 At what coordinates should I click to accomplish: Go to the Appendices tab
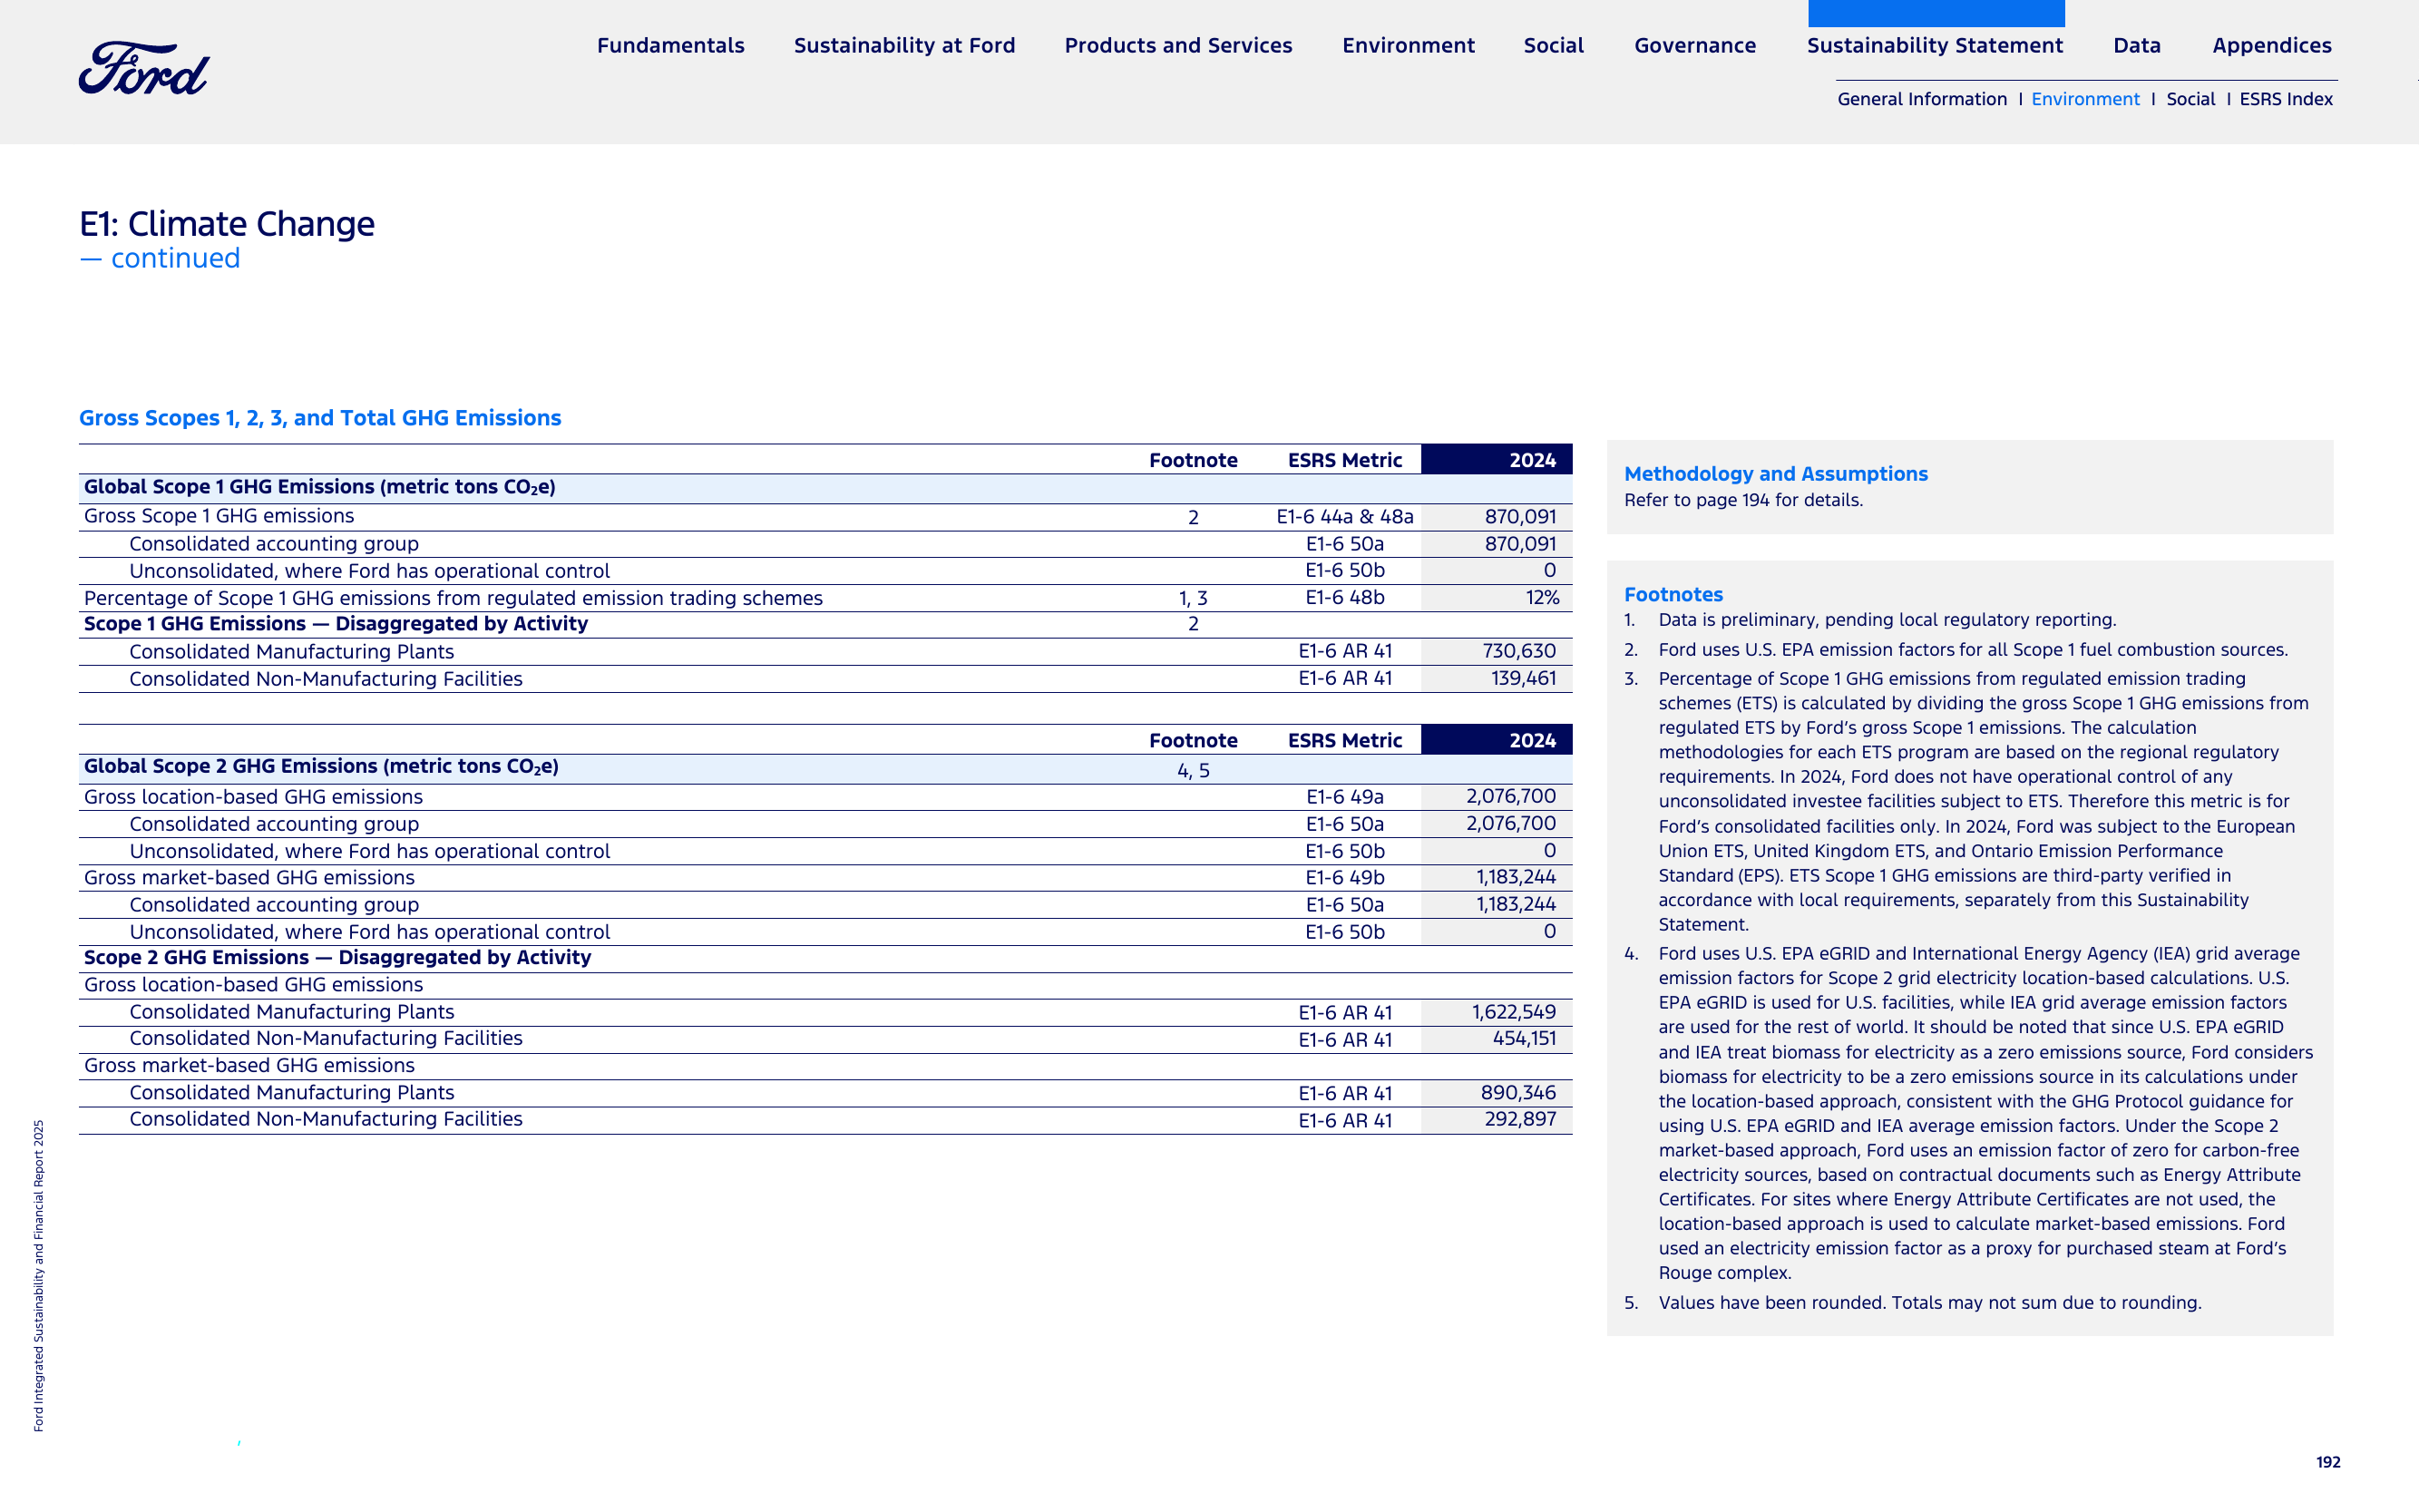2272,46
